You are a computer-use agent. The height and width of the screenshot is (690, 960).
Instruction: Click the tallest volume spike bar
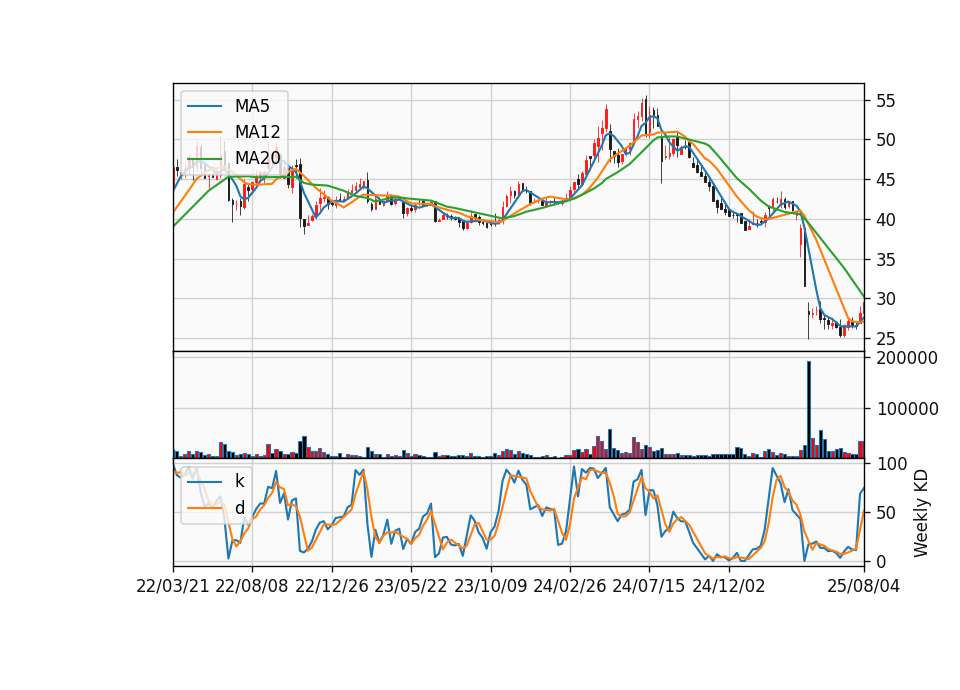click(809, 410)
